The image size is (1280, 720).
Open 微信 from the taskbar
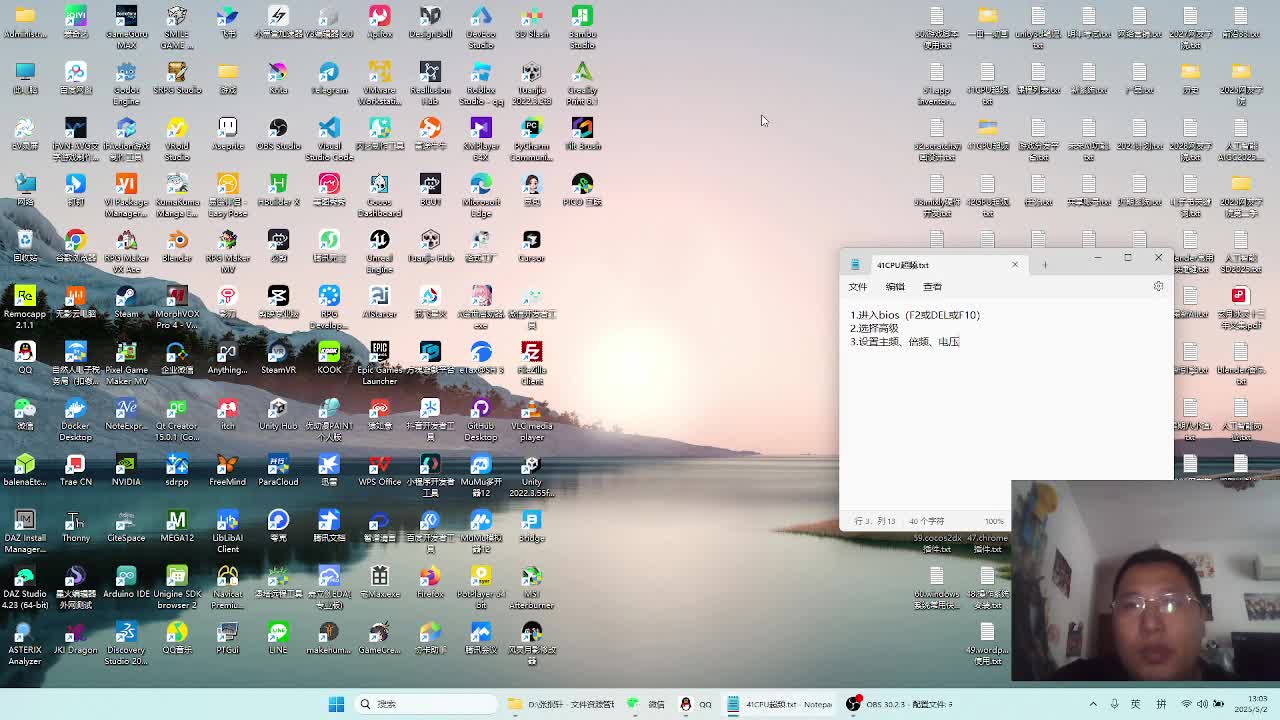[x=646, y=704]
